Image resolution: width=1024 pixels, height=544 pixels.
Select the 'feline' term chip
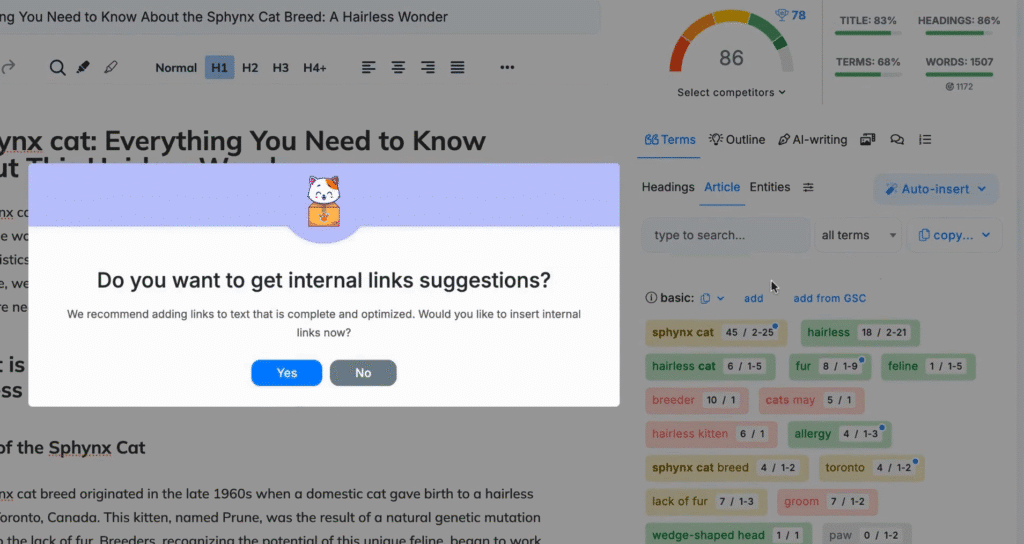(928, 366)
